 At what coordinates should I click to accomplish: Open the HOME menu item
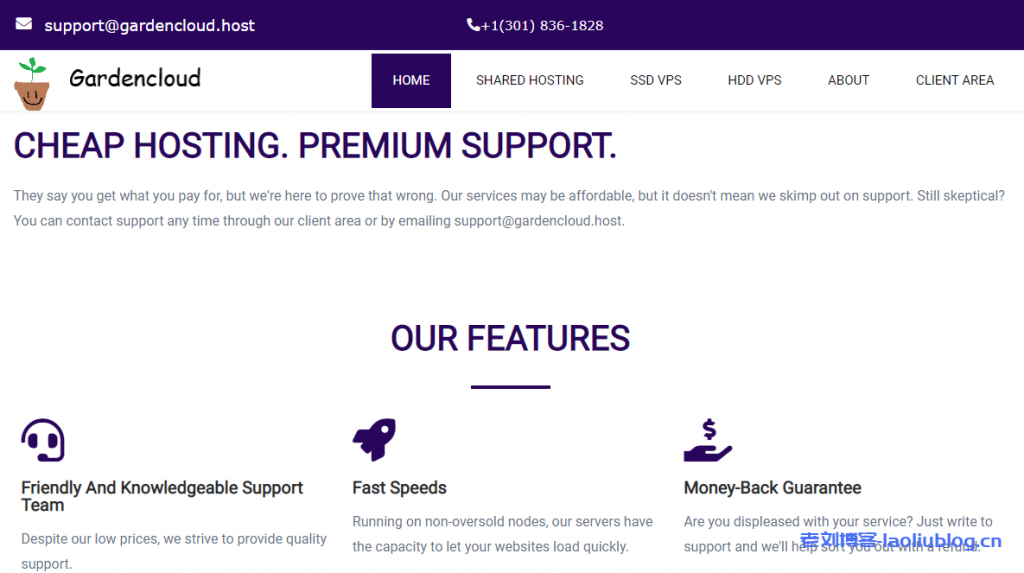[411, 80]
